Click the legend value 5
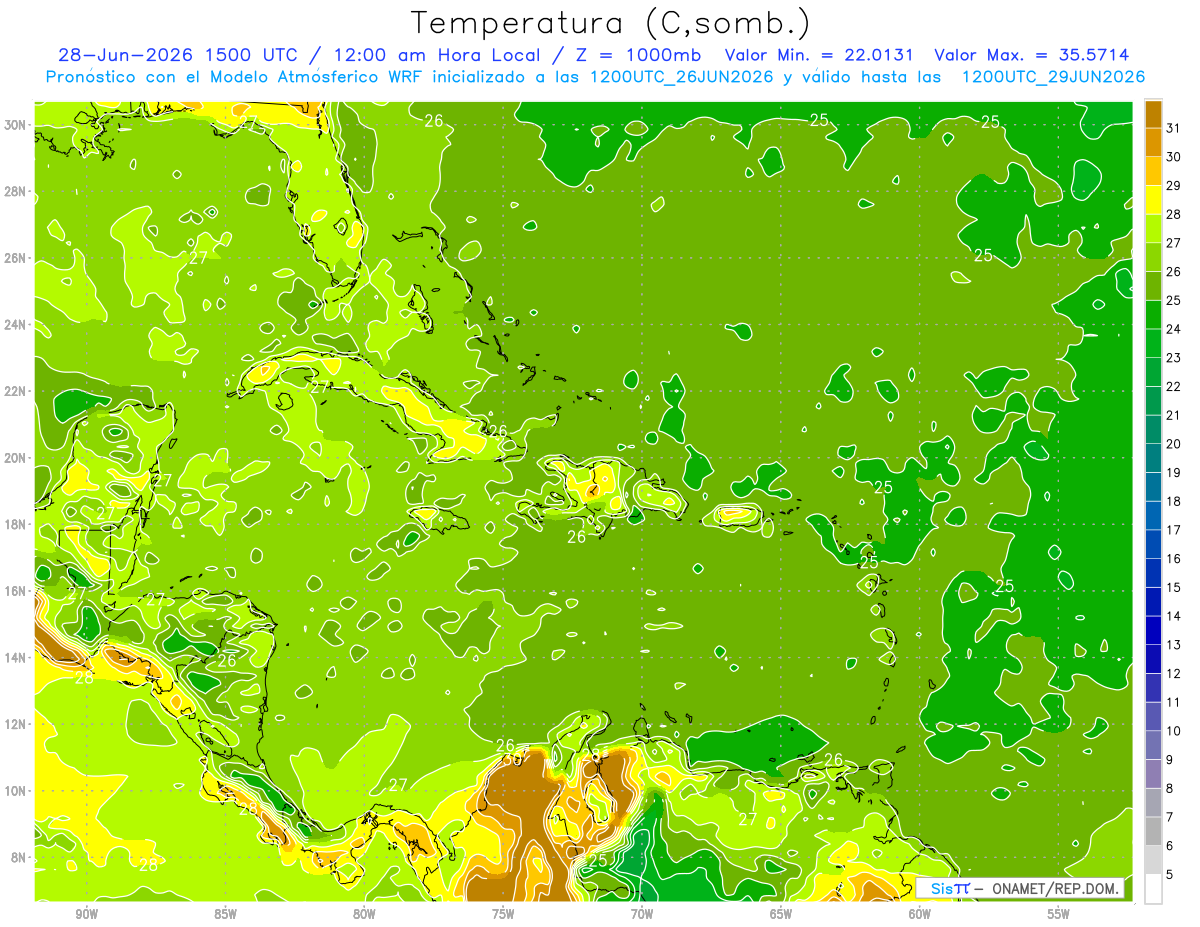Image resolution: width=1200 pixels, height=927 pixels. click(x=1170, y=875)
